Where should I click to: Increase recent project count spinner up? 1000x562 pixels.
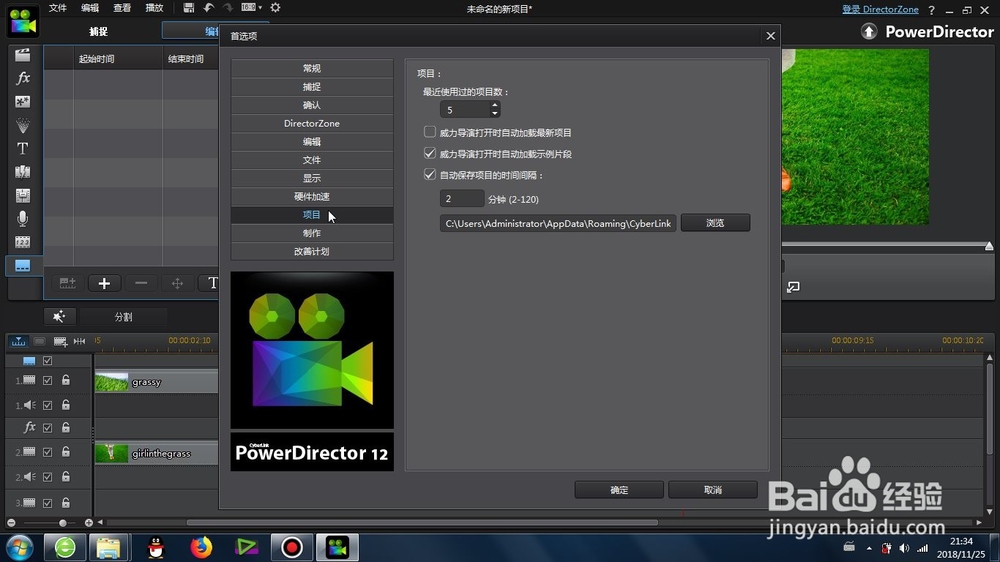coord(495,105)
